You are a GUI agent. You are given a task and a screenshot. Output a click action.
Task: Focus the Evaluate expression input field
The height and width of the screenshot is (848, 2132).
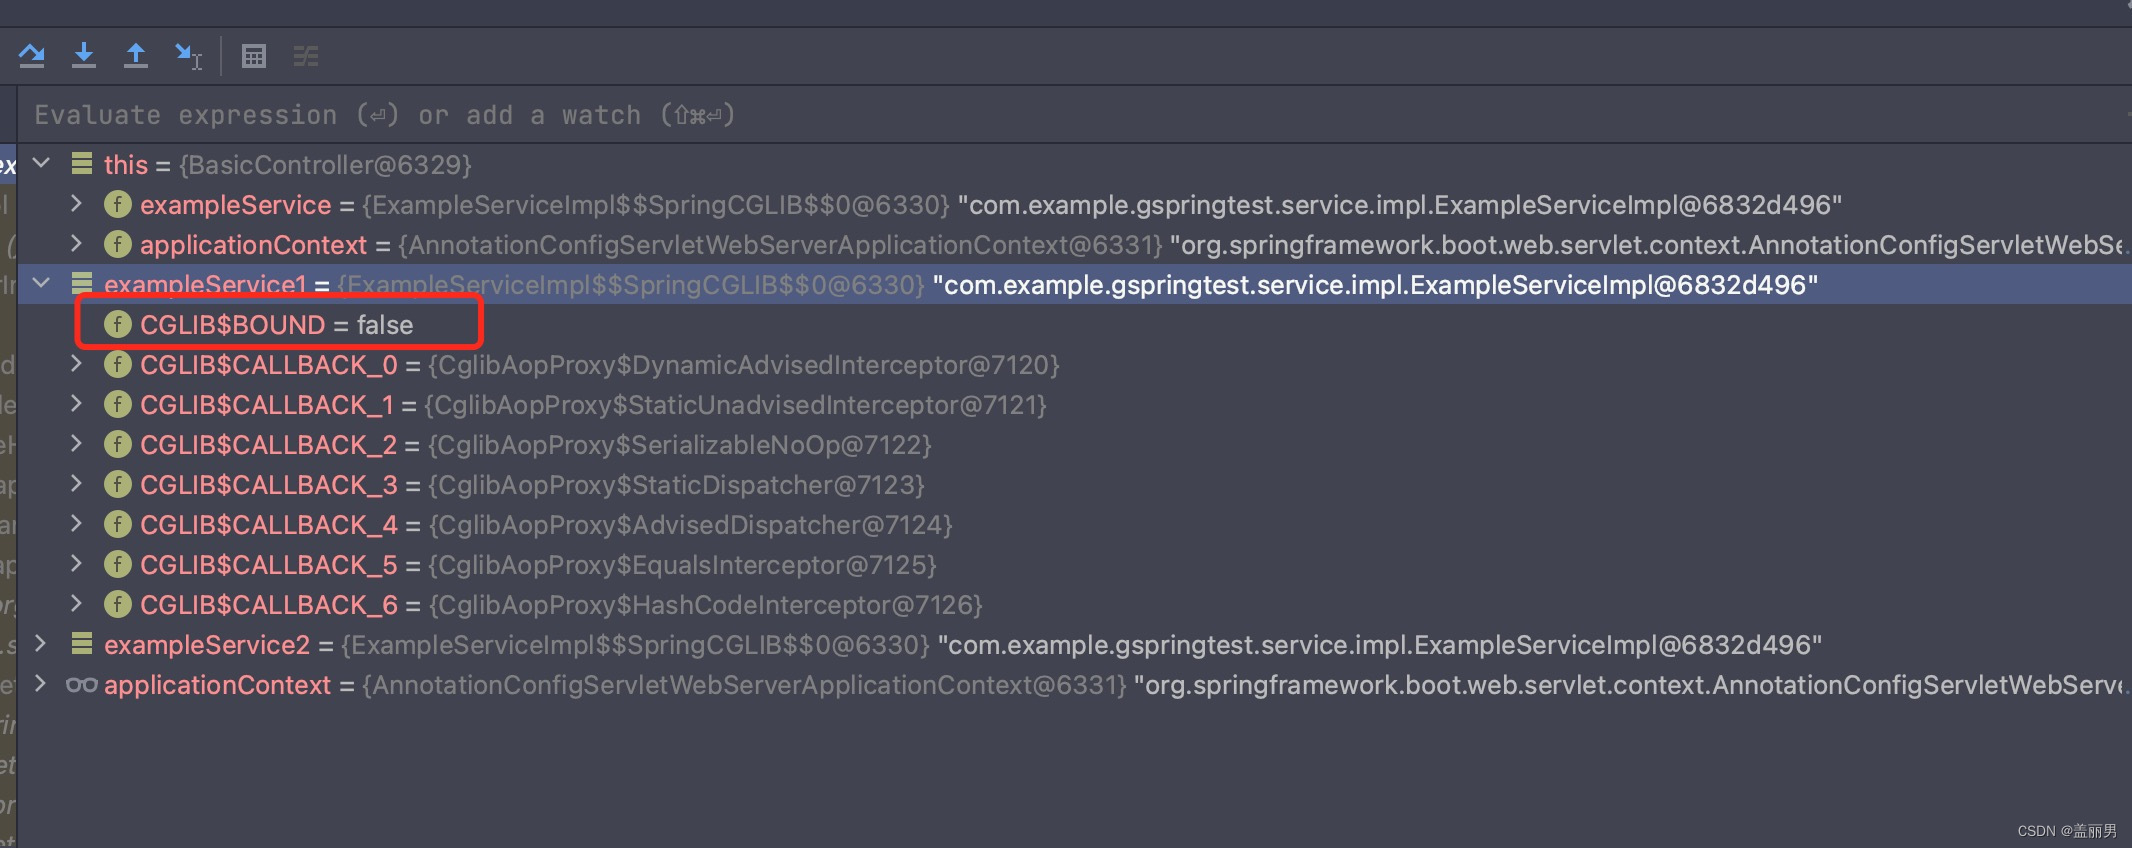(x=1074, y=115)
